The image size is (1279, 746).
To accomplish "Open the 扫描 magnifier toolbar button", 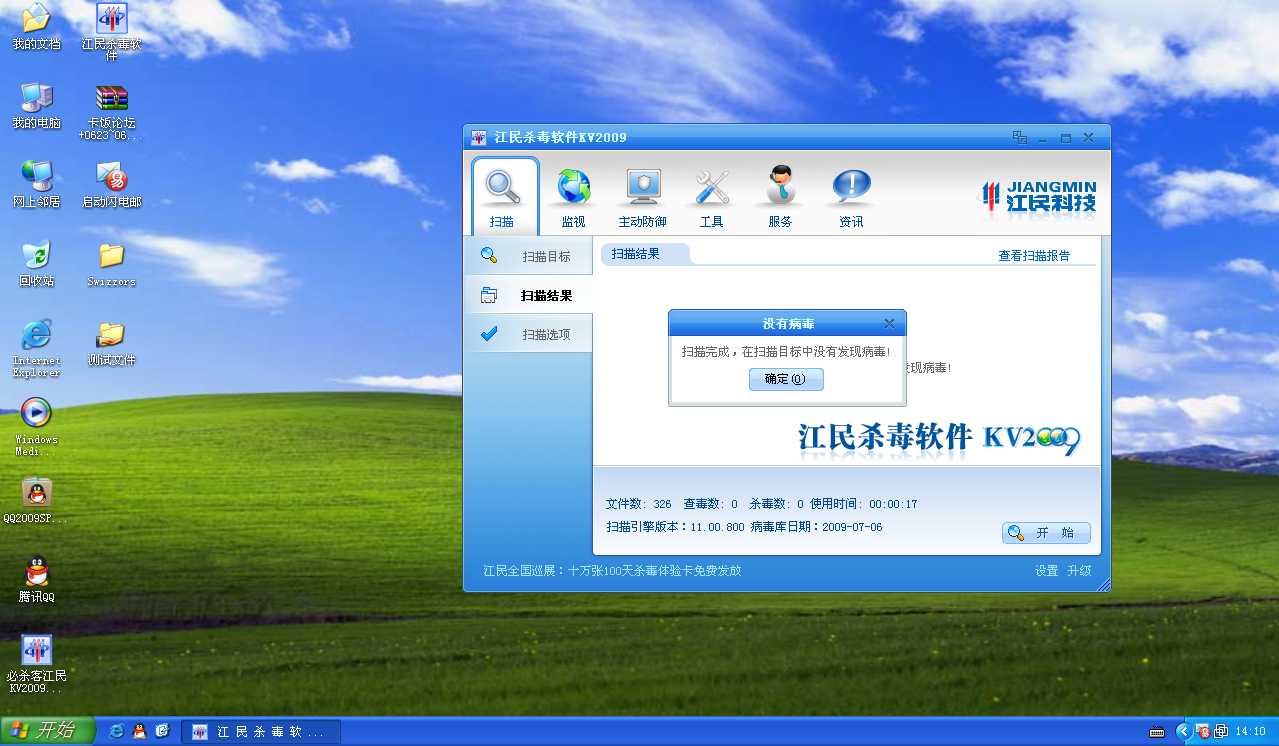I will [x=505, y=195].
